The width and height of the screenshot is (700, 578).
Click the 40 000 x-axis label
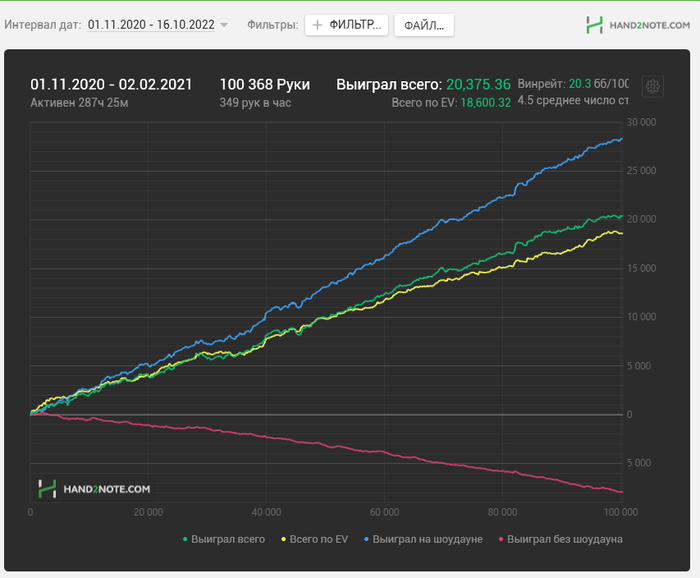point(267,512)
